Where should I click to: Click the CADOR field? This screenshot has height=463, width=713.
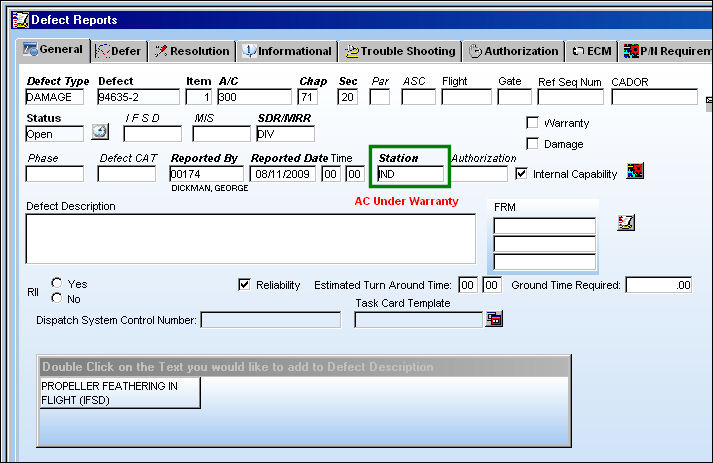click(654, 97)
